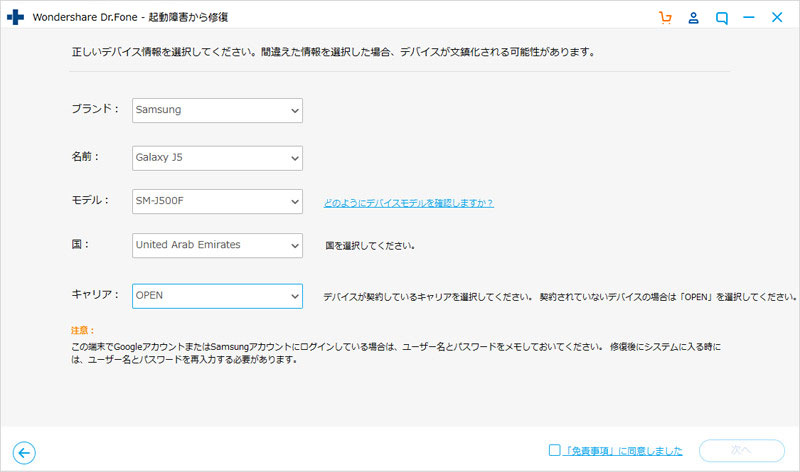Click the ブランド: label
The width and height of the screenshot is (800, 472).
click(95, 109)
